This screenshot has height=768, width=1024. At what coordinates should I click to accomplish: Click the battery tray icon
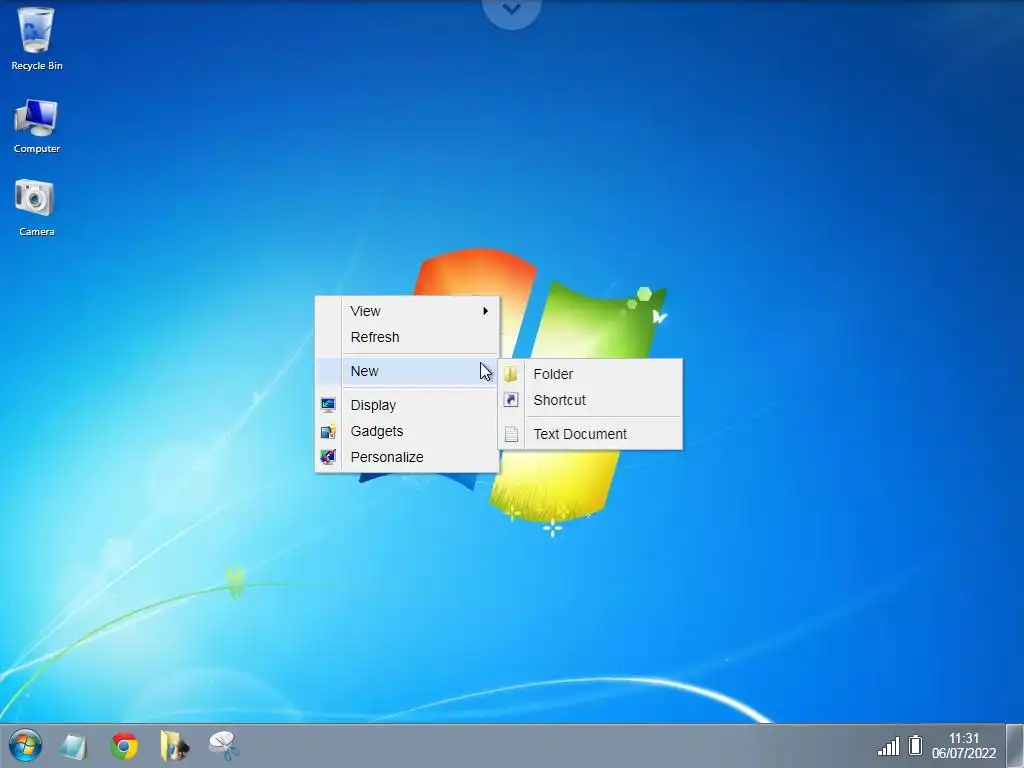click(x=916, y=745)
